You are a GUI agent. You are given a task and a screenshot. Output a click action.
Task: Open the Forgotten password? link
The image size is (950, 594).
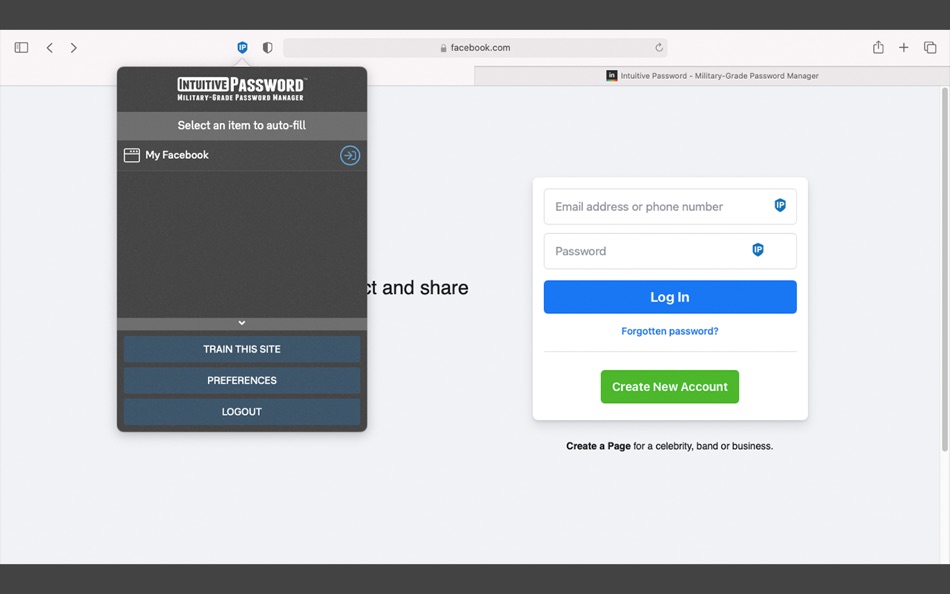(670, 331)
